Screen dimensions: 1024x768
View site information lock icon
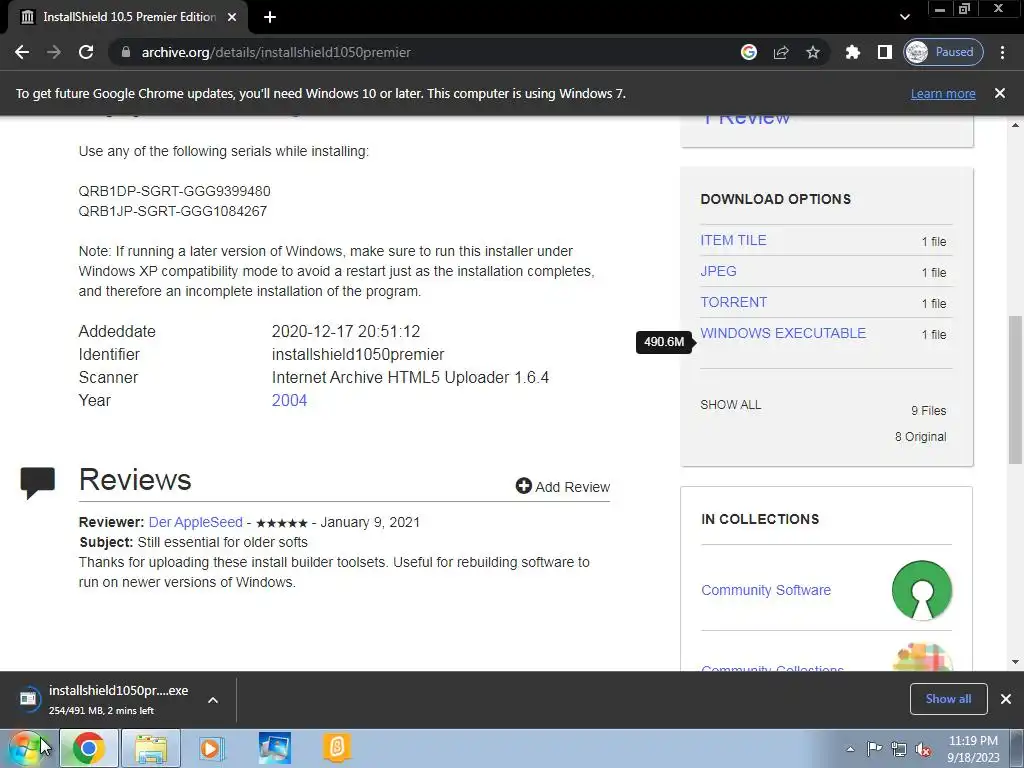pos(126,52)
